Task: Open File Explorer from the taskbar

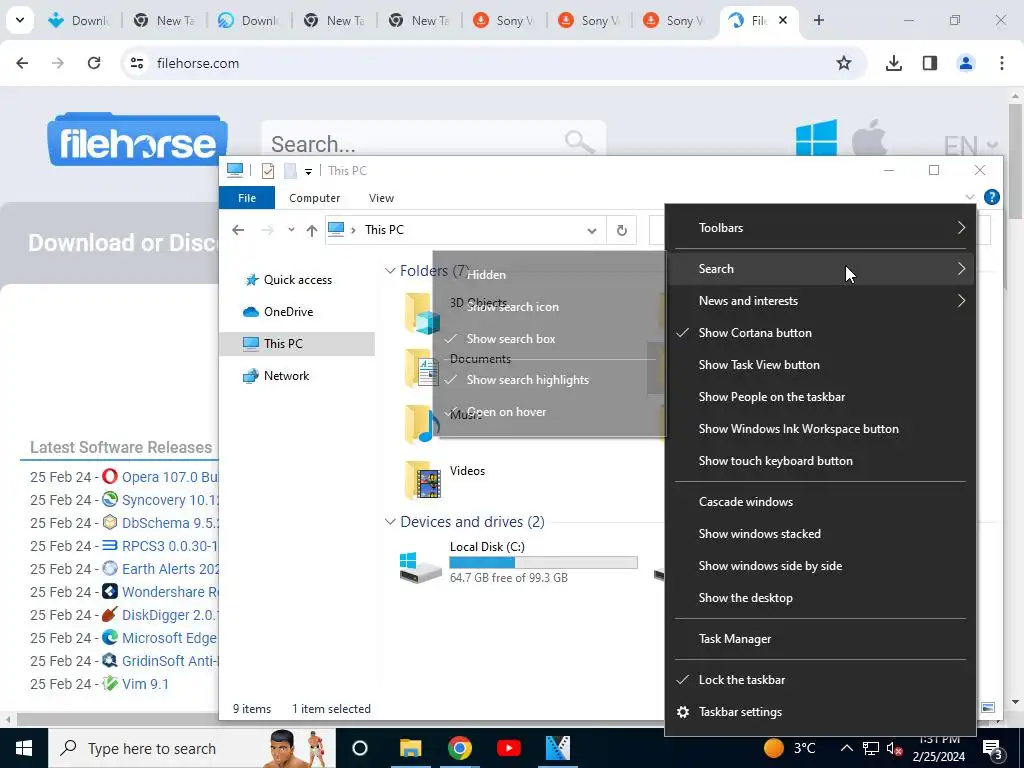Action: [x=411, y=748]
